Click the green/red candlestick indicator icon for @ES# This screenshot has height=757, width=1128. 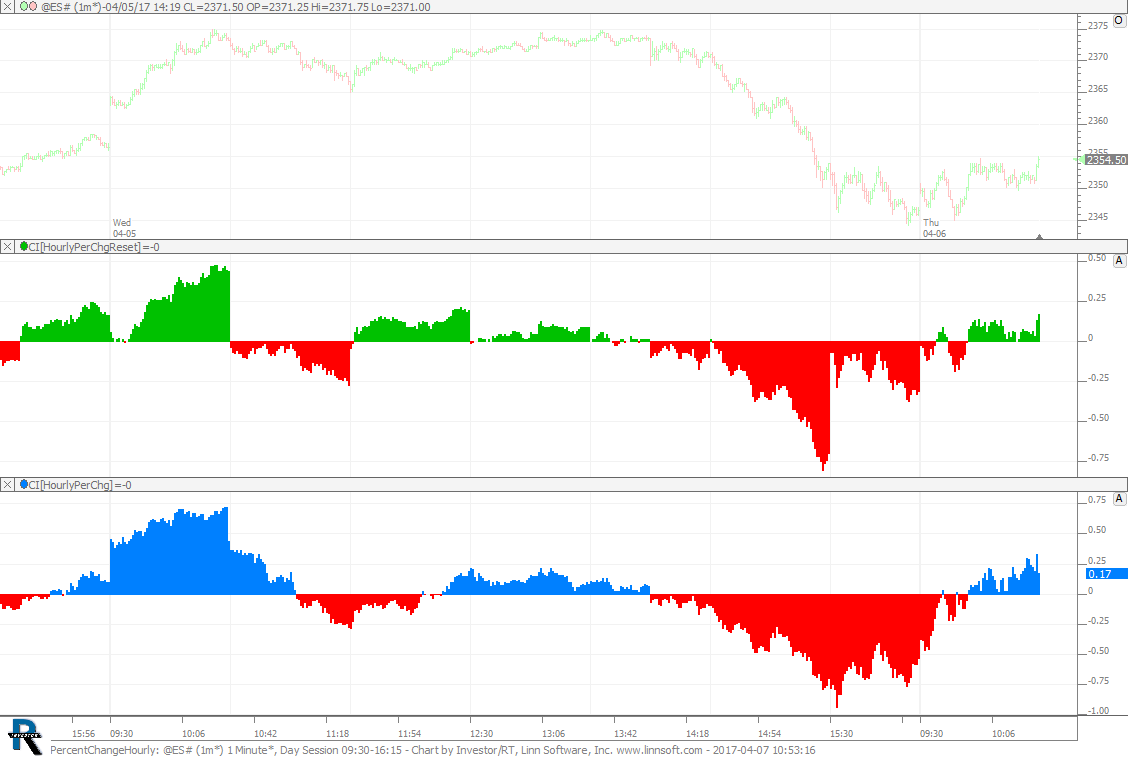[29, 7]
